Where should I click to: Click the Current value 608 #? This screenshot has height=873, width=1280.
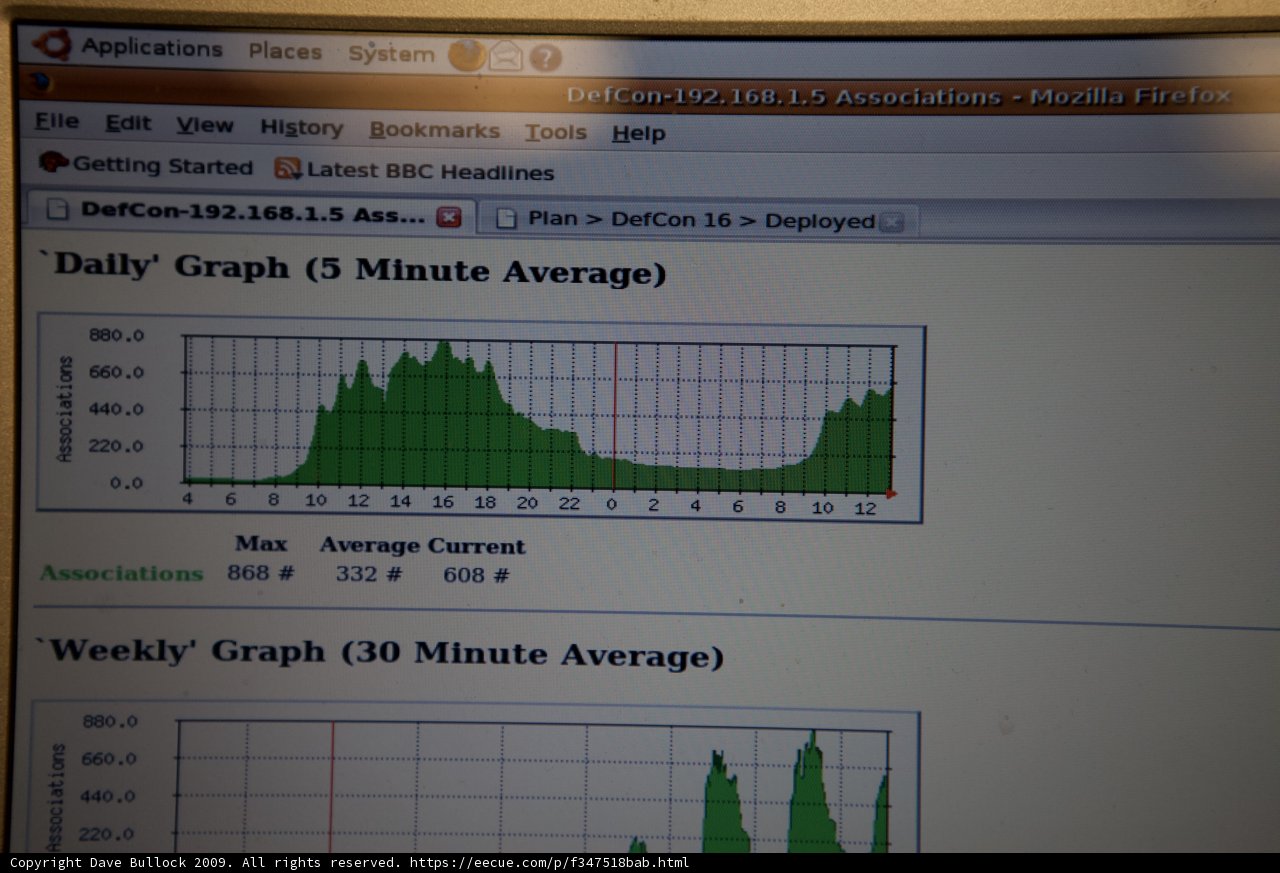[x=476, y=575]
